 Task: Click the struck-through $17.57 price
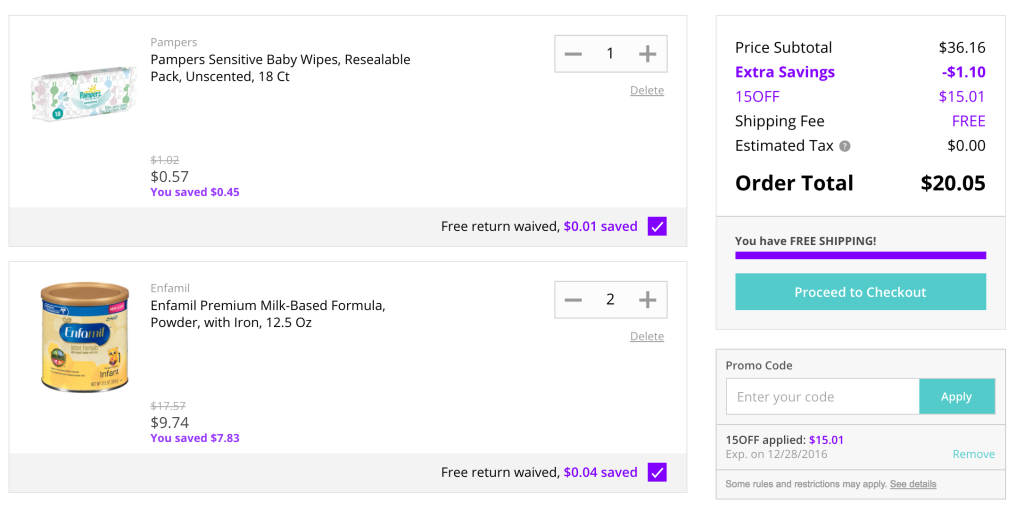click(x=168, y=406)
